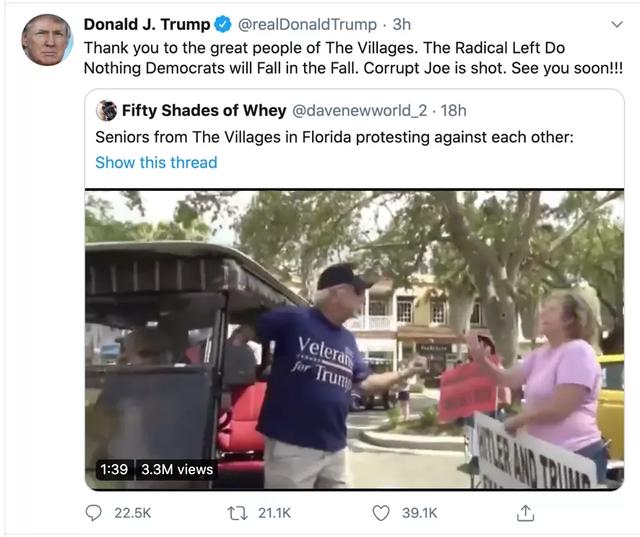640x537 pixels.
Task: Click the 21.1K retweet count
Action: (274, 512)
